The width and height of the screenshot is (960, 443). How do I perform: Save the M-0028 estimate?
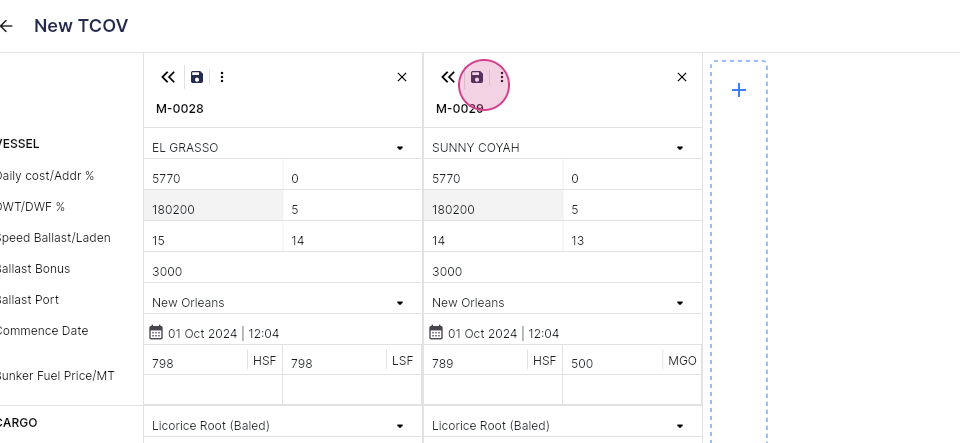[197, 77]
